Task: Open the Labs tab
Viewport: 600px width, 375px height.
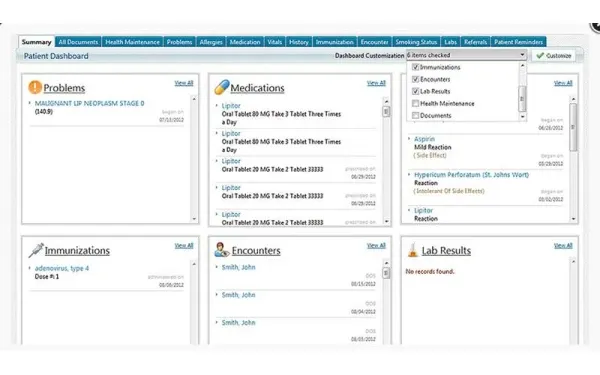Action: point(450,42)
